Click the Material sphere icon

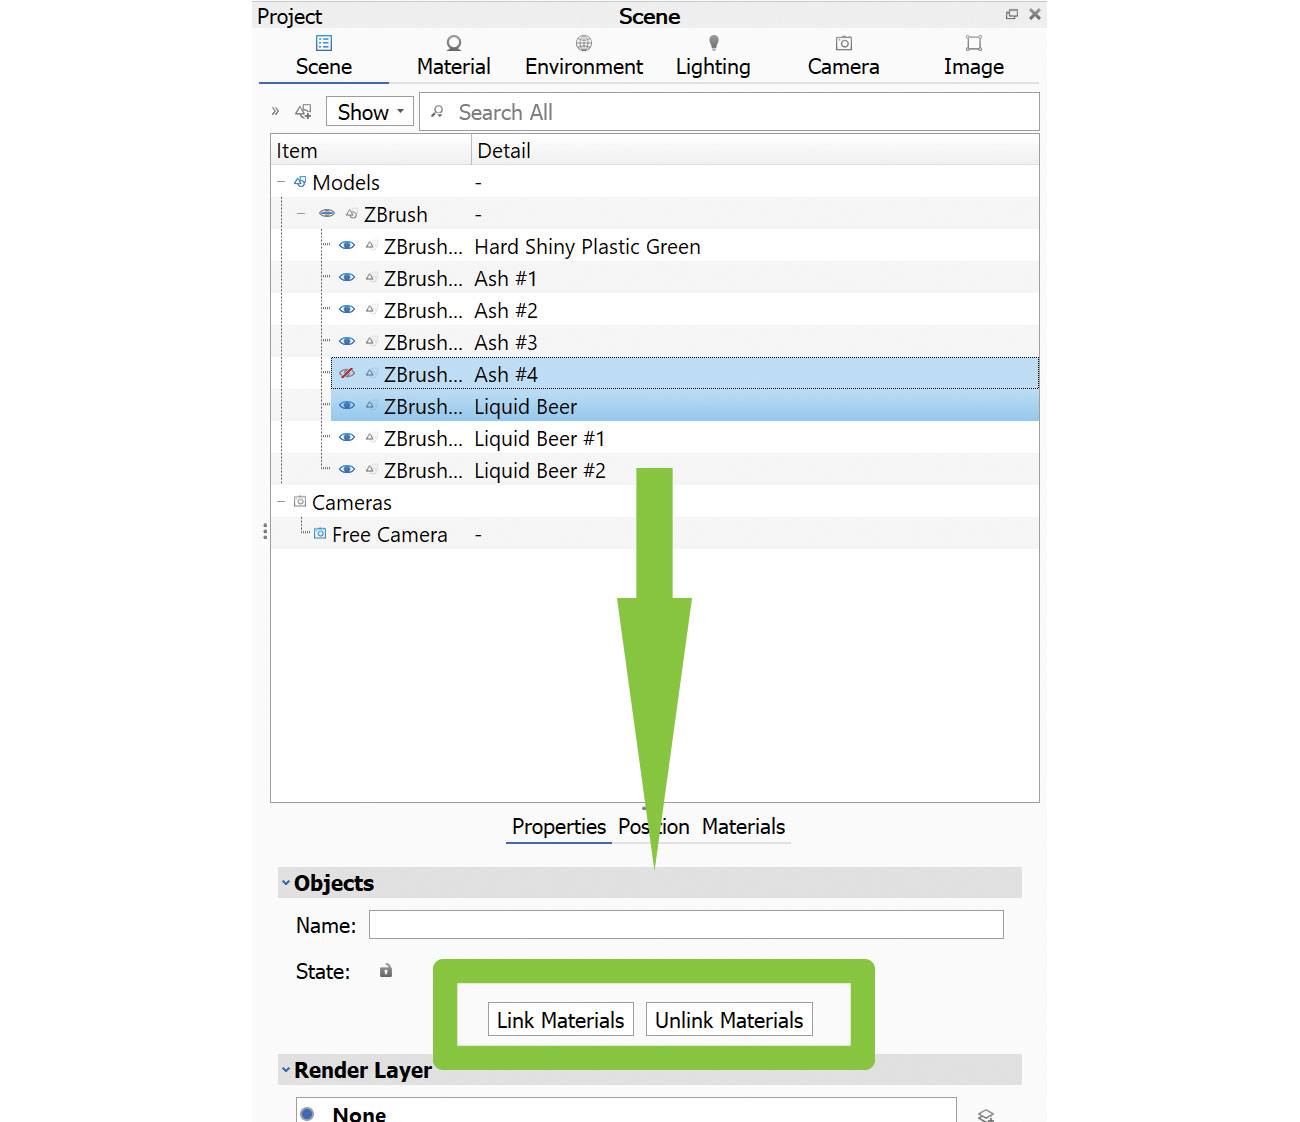(454, 43)
